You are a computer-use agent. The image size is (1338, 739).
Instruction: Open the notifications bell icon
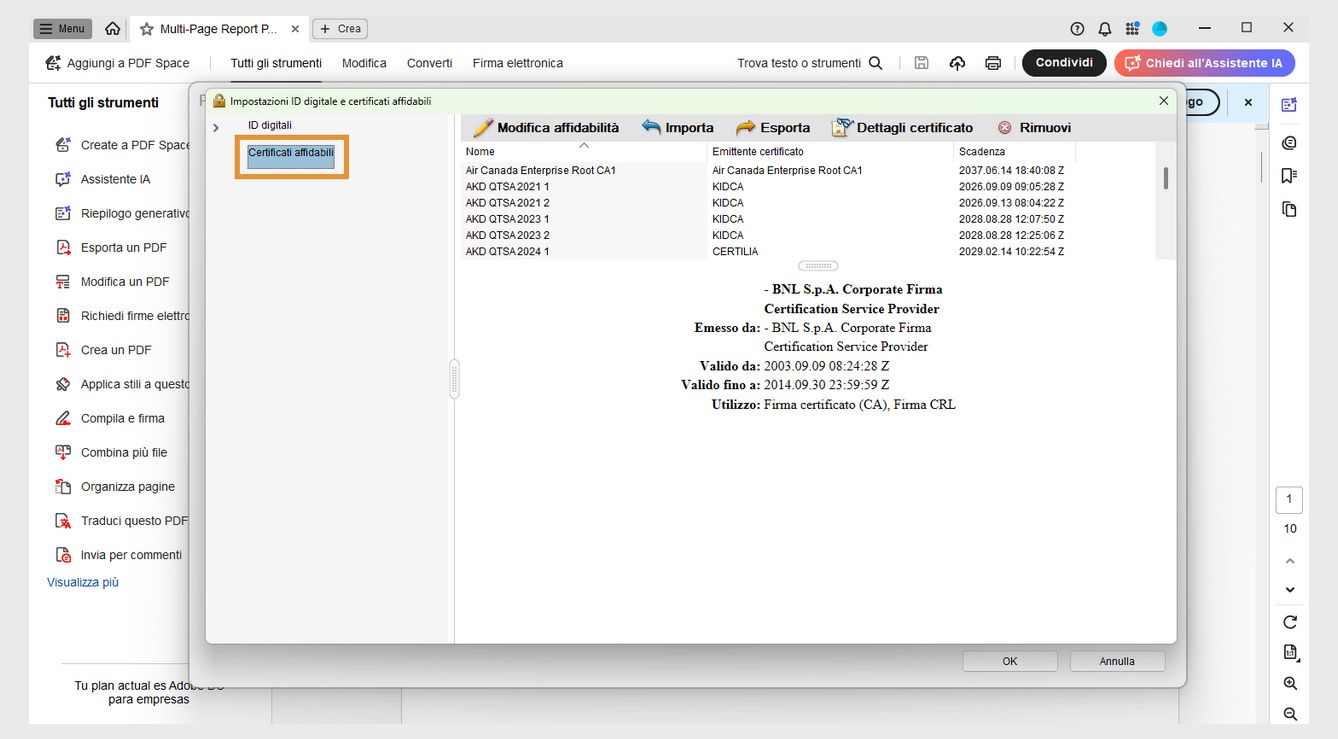1105,29
